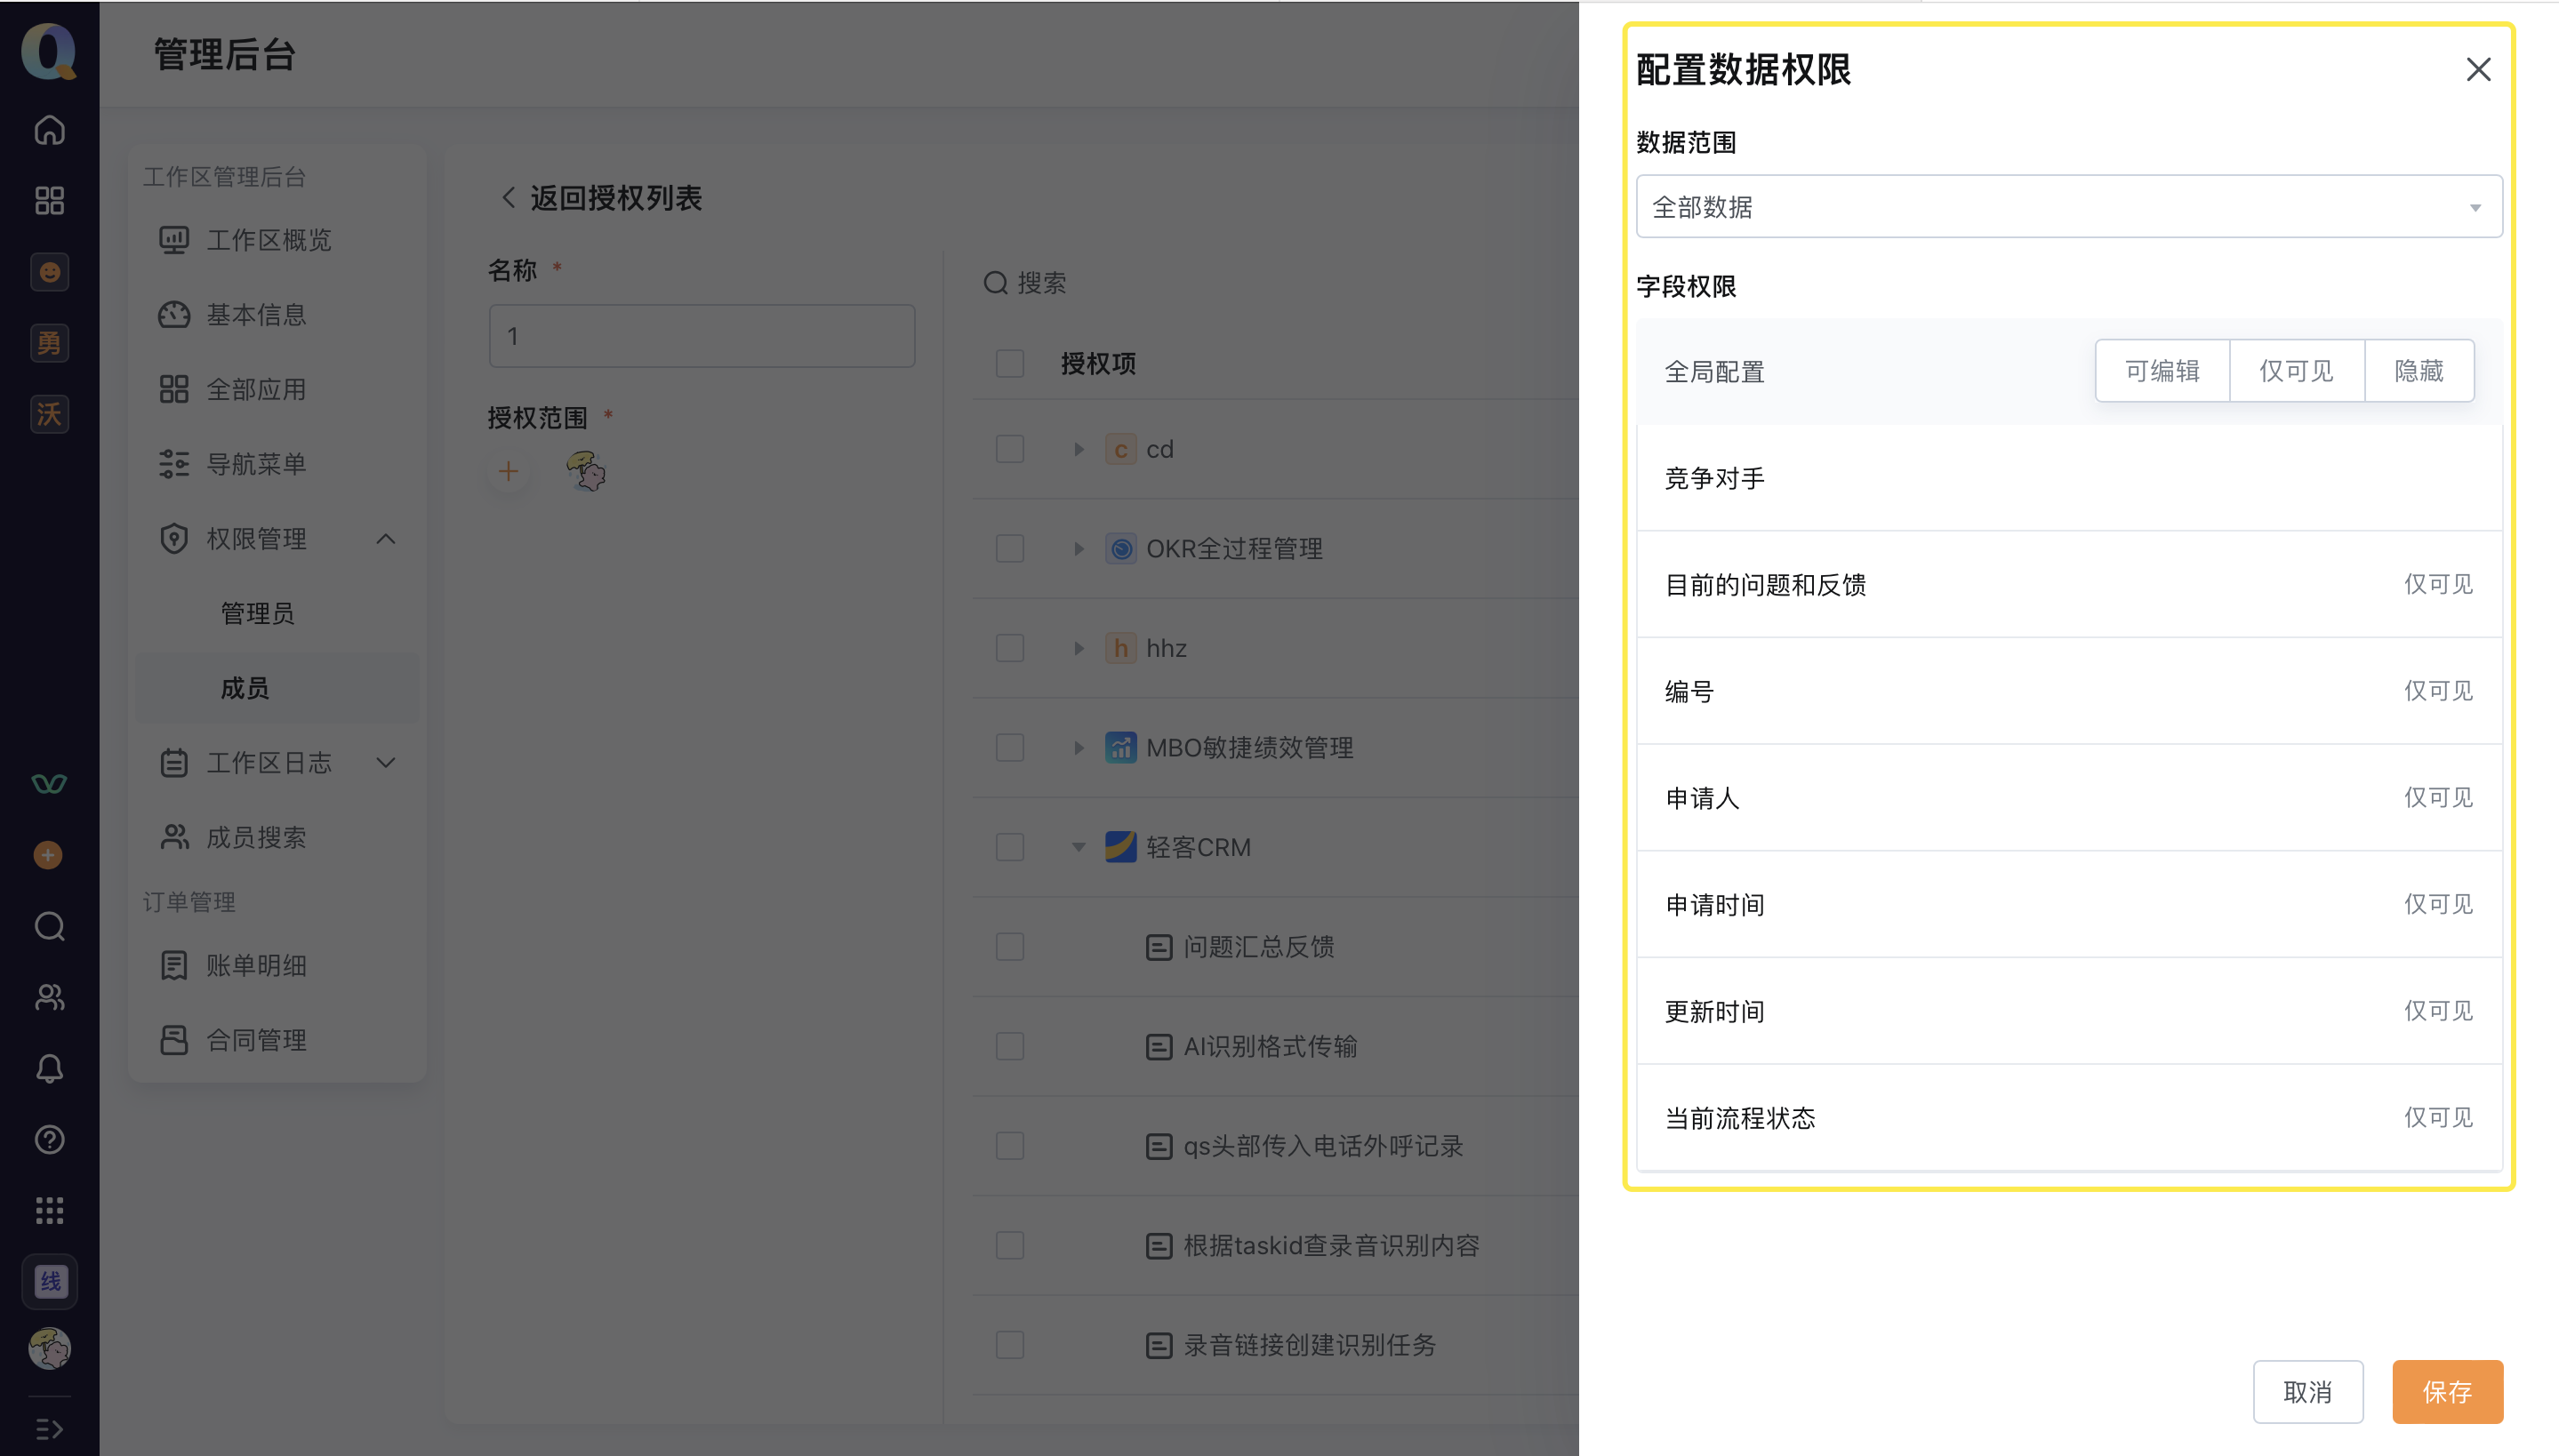Screen dimensions: 2559x1456
Task: Click the MBO敏捷绩效管理 app icon
Action: (1120, 747)
